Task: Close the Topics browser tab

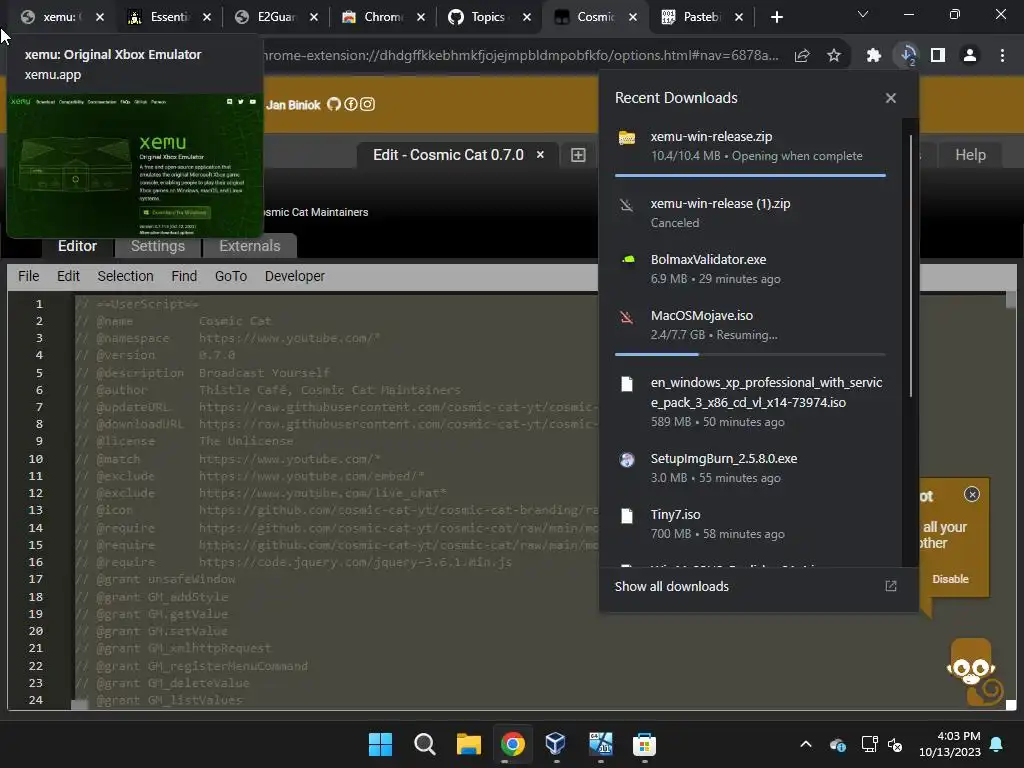Action: 527,17
